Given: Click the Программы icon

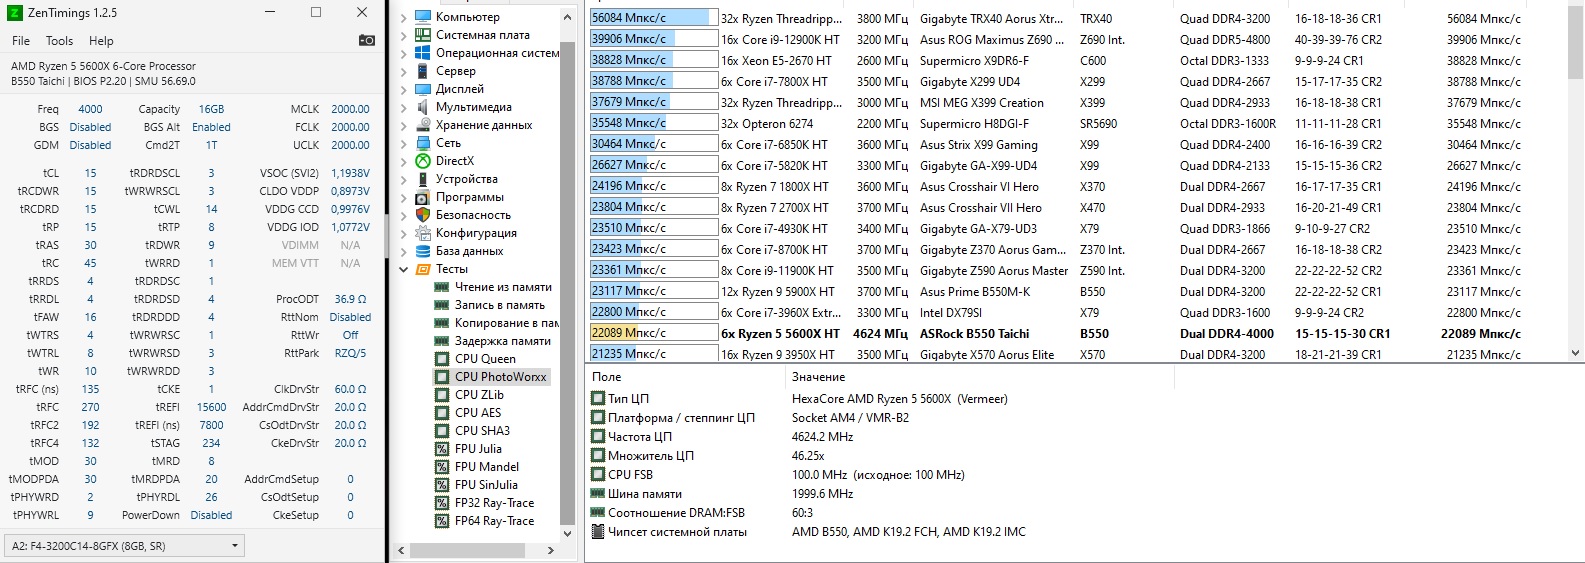Looking at the screenshot, I should 423,197.
